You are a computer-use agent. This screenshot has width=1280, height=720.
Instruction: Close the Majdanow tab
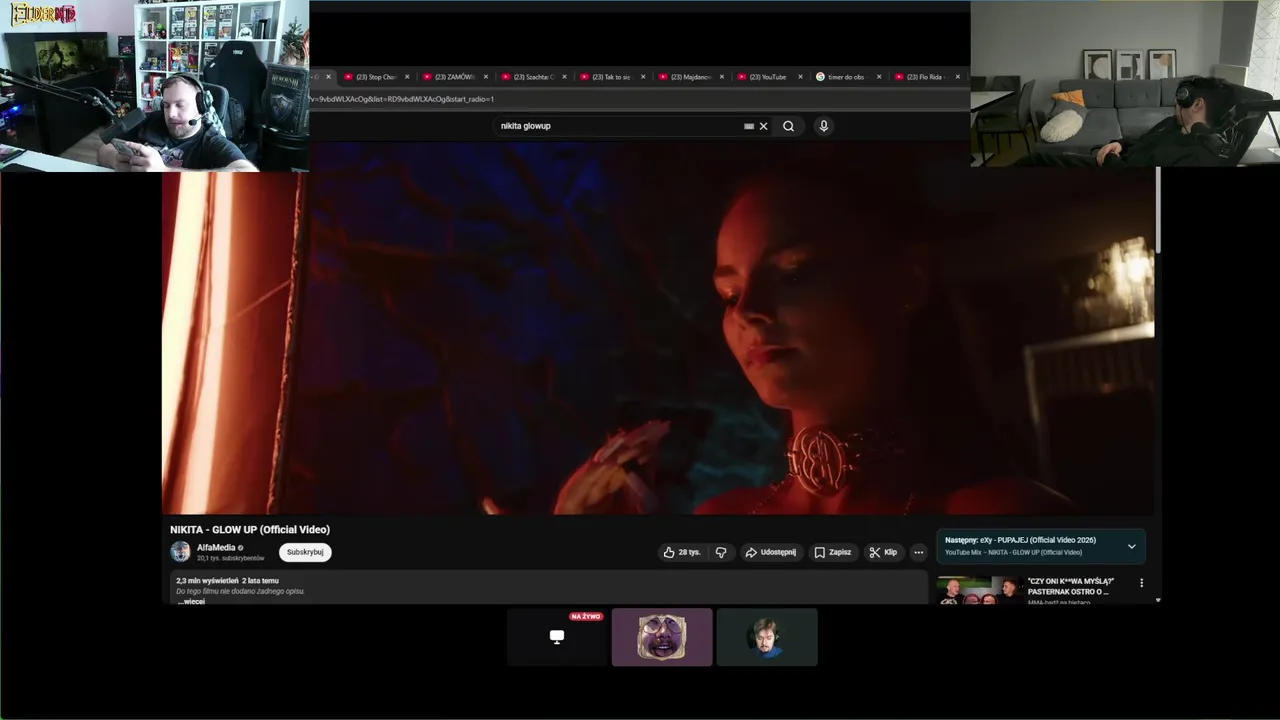721,77
